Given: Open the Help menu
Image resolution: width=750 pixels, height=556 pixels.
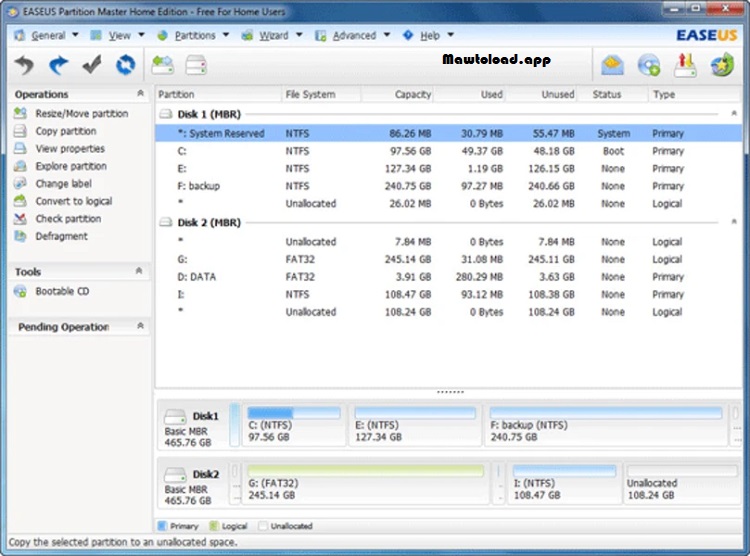Looking at the screenshot, I should point(428,35).
